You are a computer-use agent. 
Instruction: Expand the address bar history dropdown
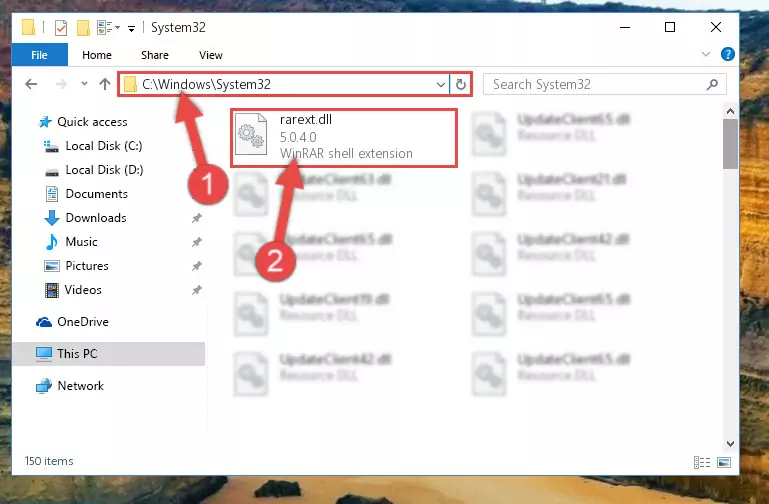(x=440, y=85)
